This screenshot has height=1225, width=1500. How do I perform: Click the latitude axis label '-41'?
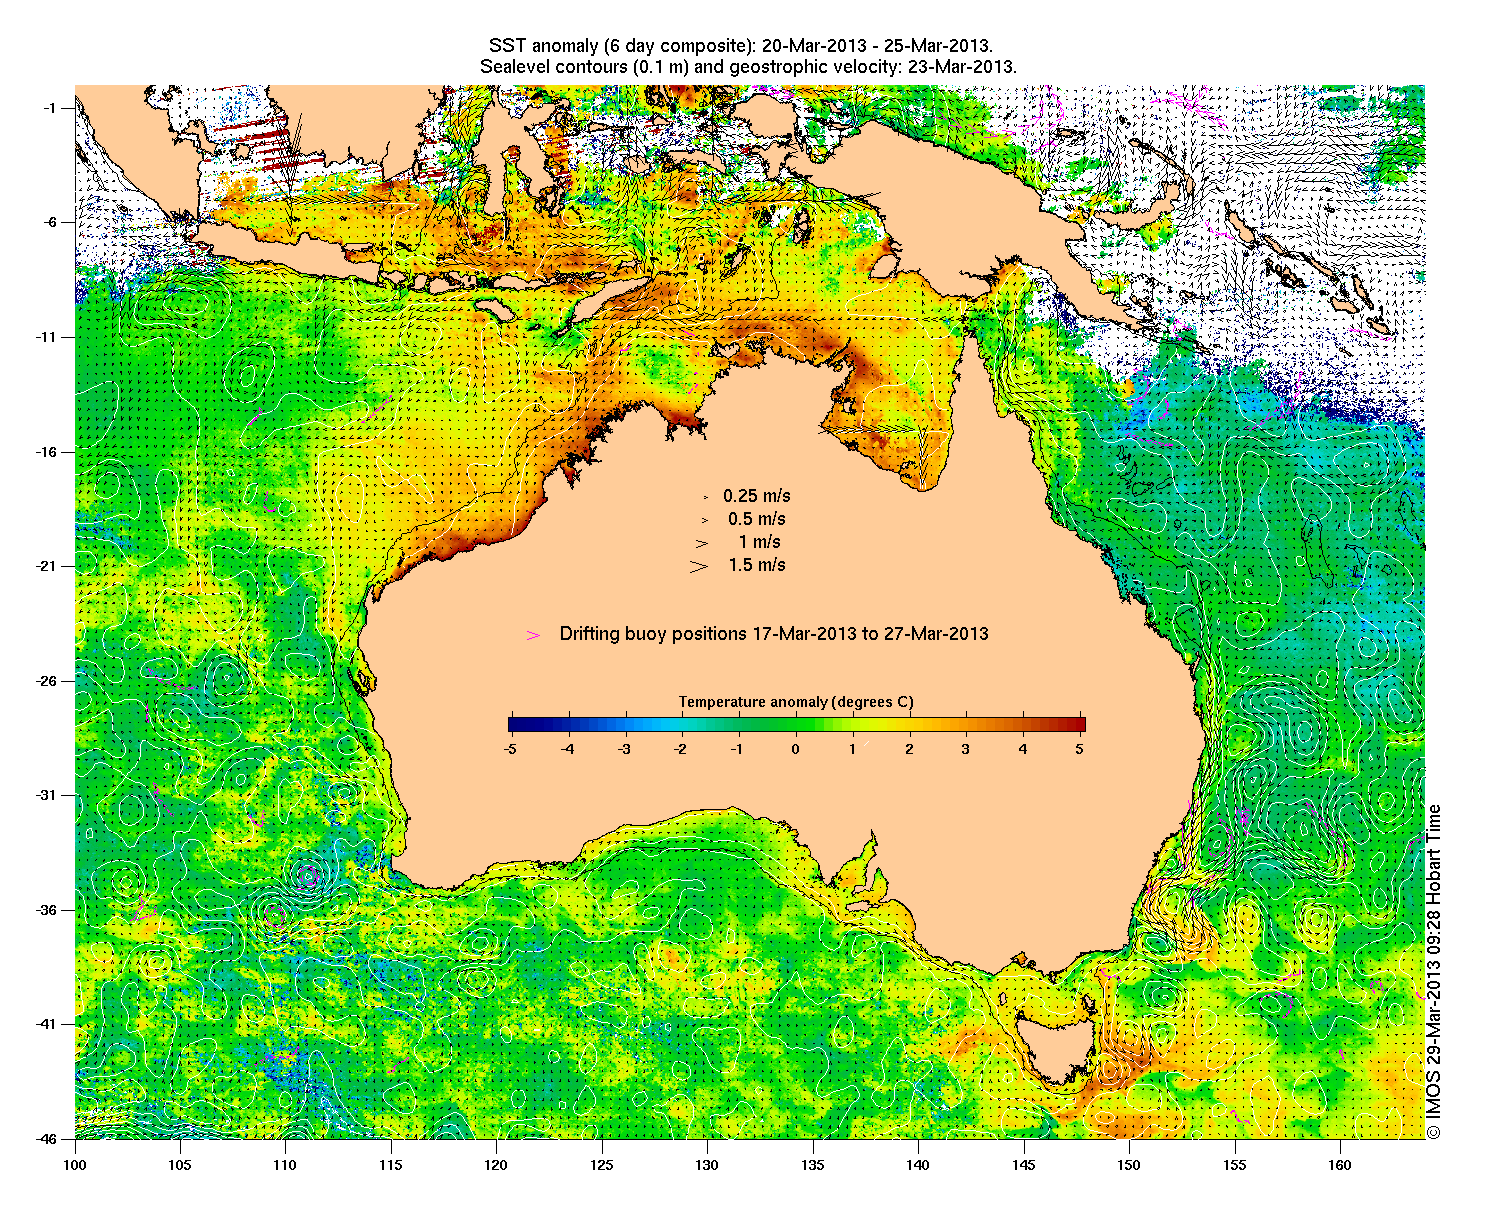point(48,1024)
